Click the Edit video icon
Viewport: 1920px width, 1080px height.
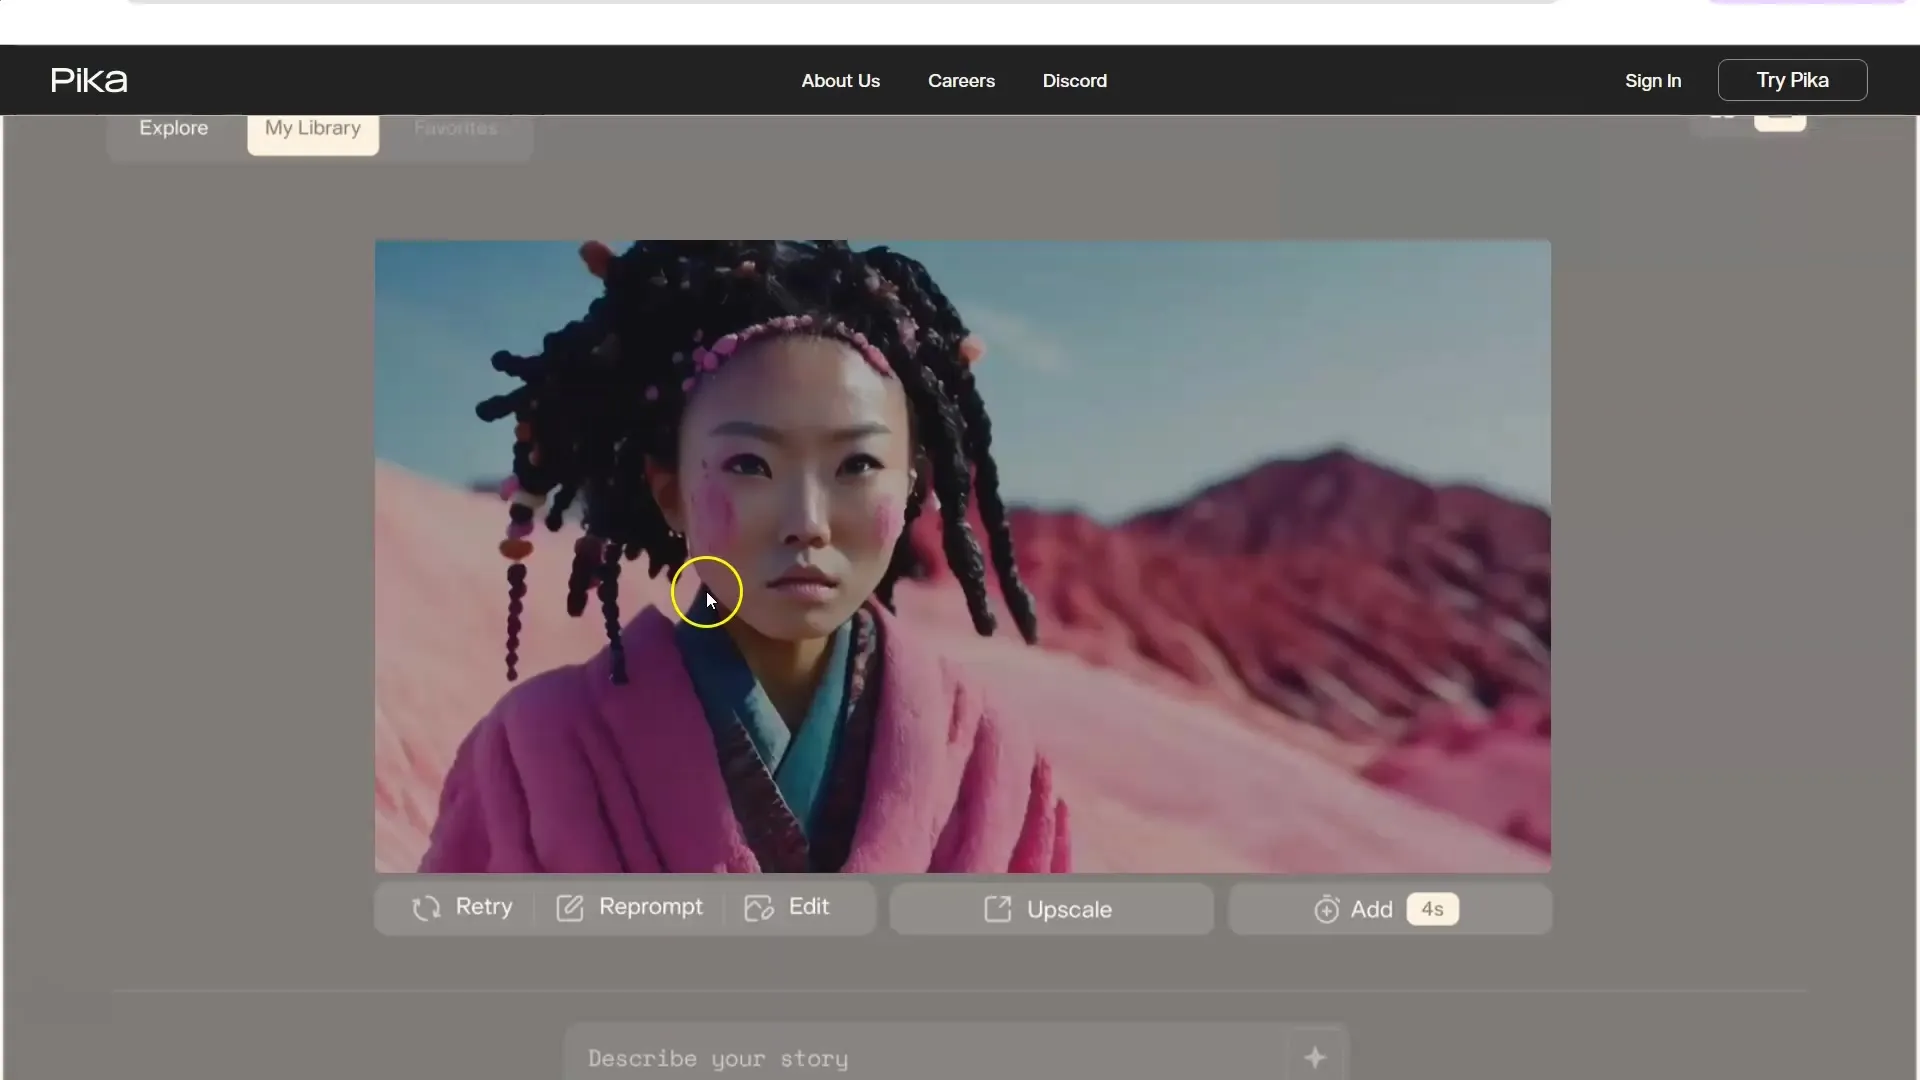[758, 906]
